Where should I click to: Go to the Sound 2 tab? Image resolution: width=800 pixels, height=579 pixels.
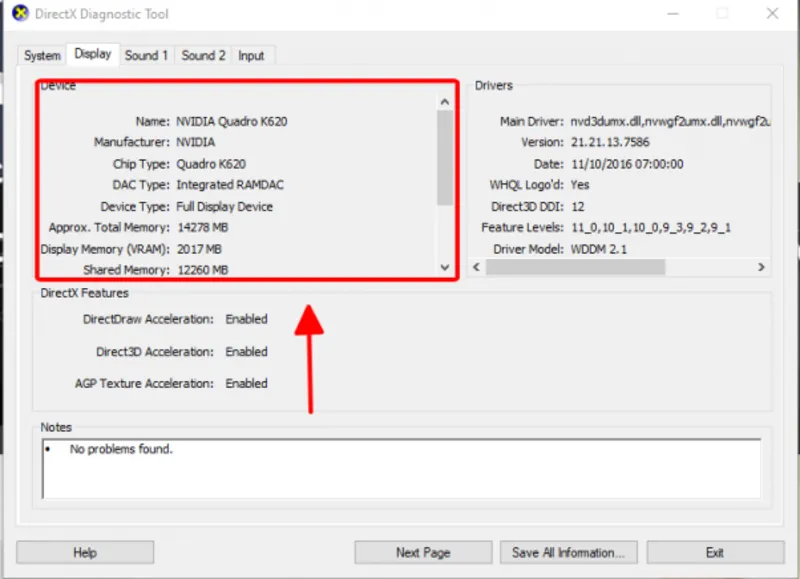(203, 56)
